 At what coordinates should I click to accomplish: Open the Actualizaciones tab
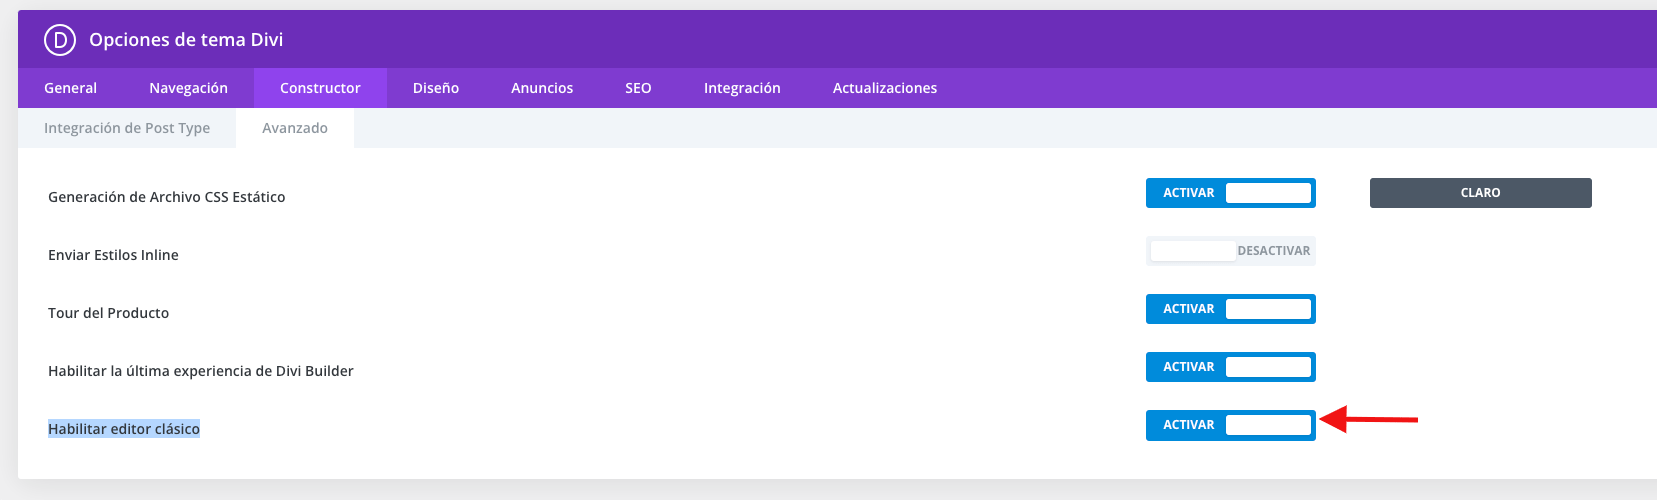coord(885,88)
